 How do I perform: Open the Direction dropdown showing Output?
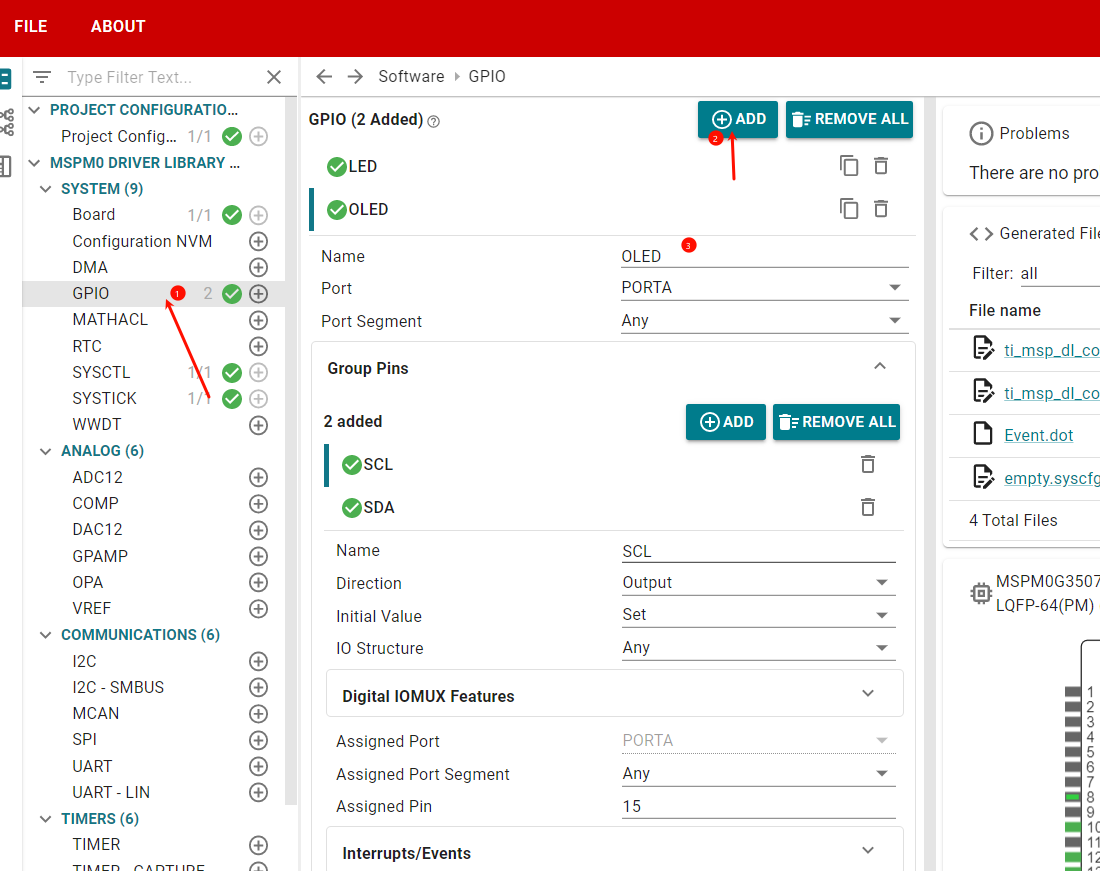click(x=758, y=583)
